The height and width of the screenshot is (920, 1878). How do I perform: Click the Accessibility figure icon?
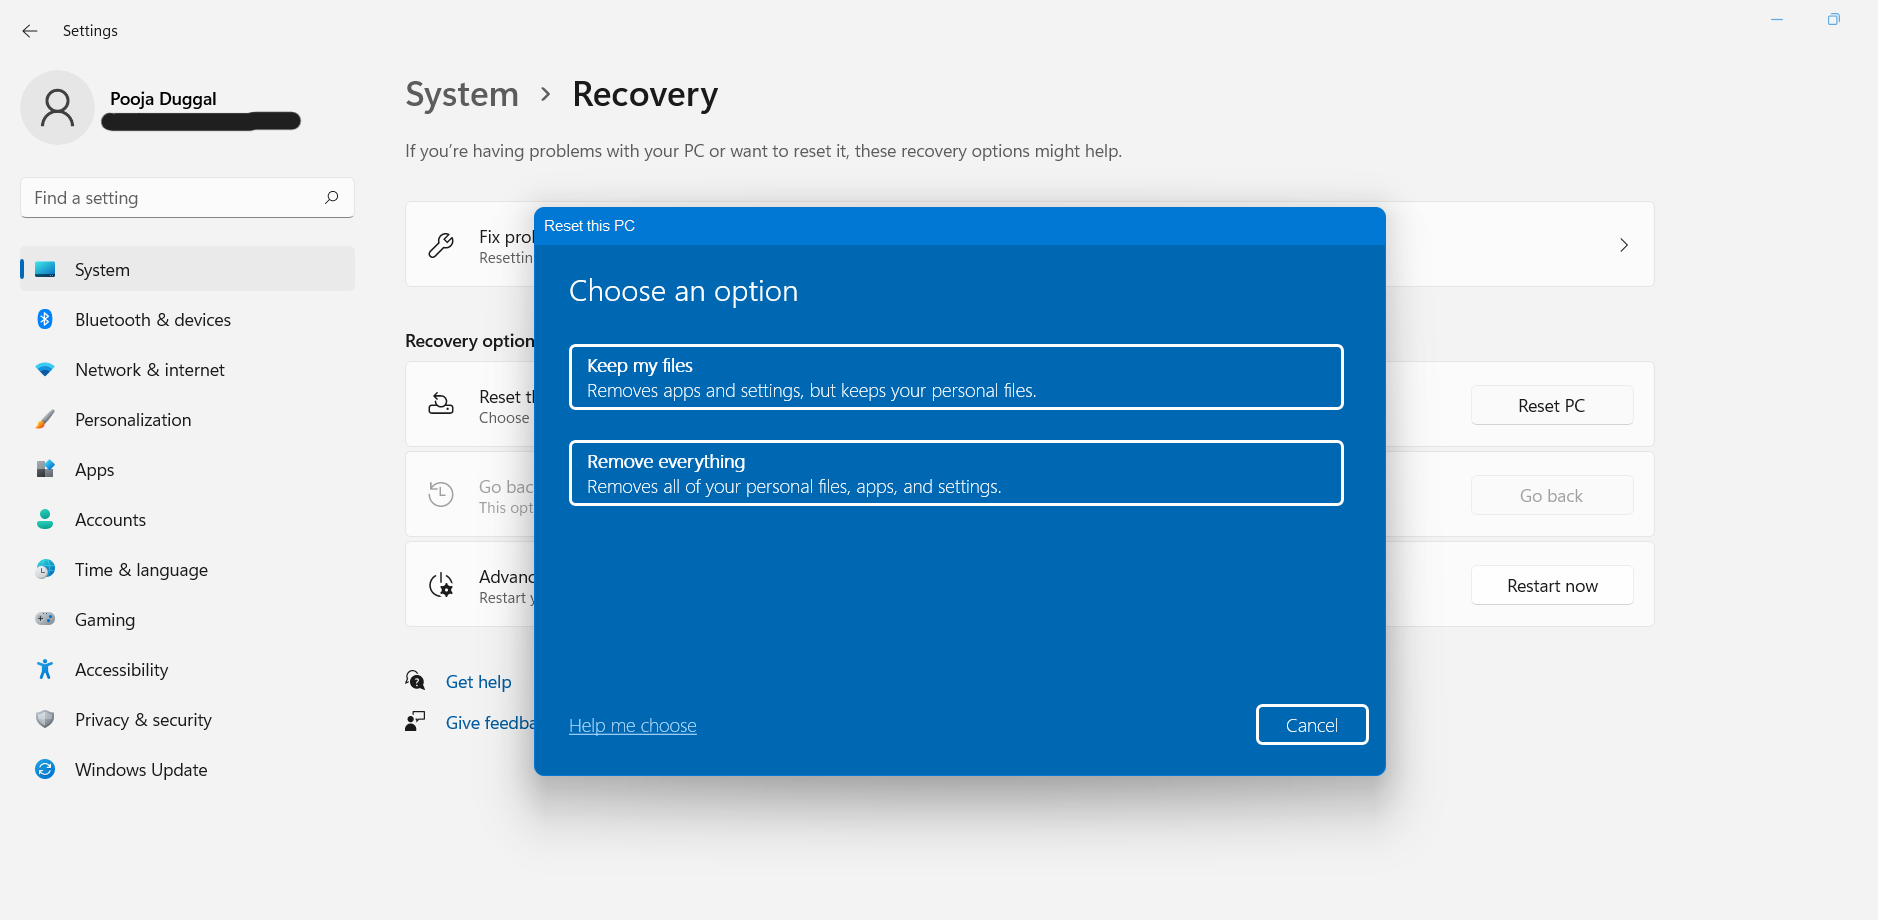tap(45, 669)
